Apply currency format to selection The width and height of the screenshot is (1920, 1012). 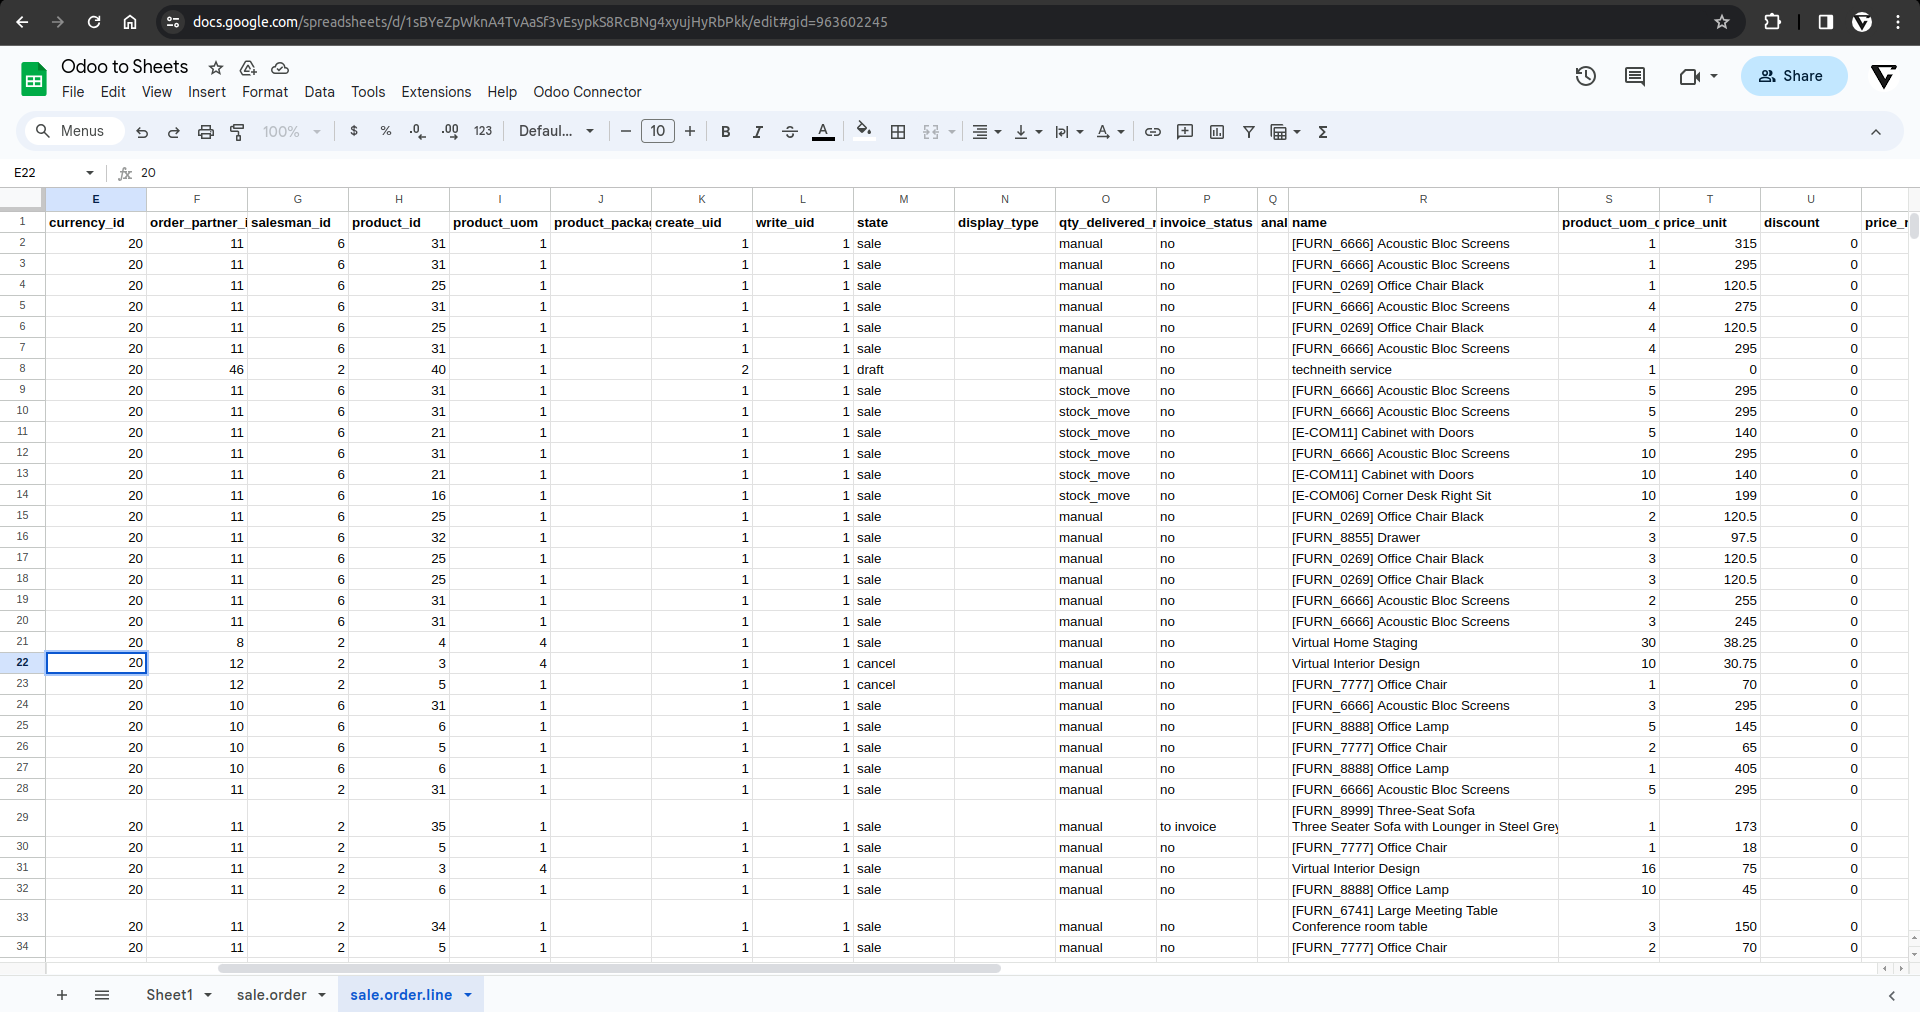(354, 131)
